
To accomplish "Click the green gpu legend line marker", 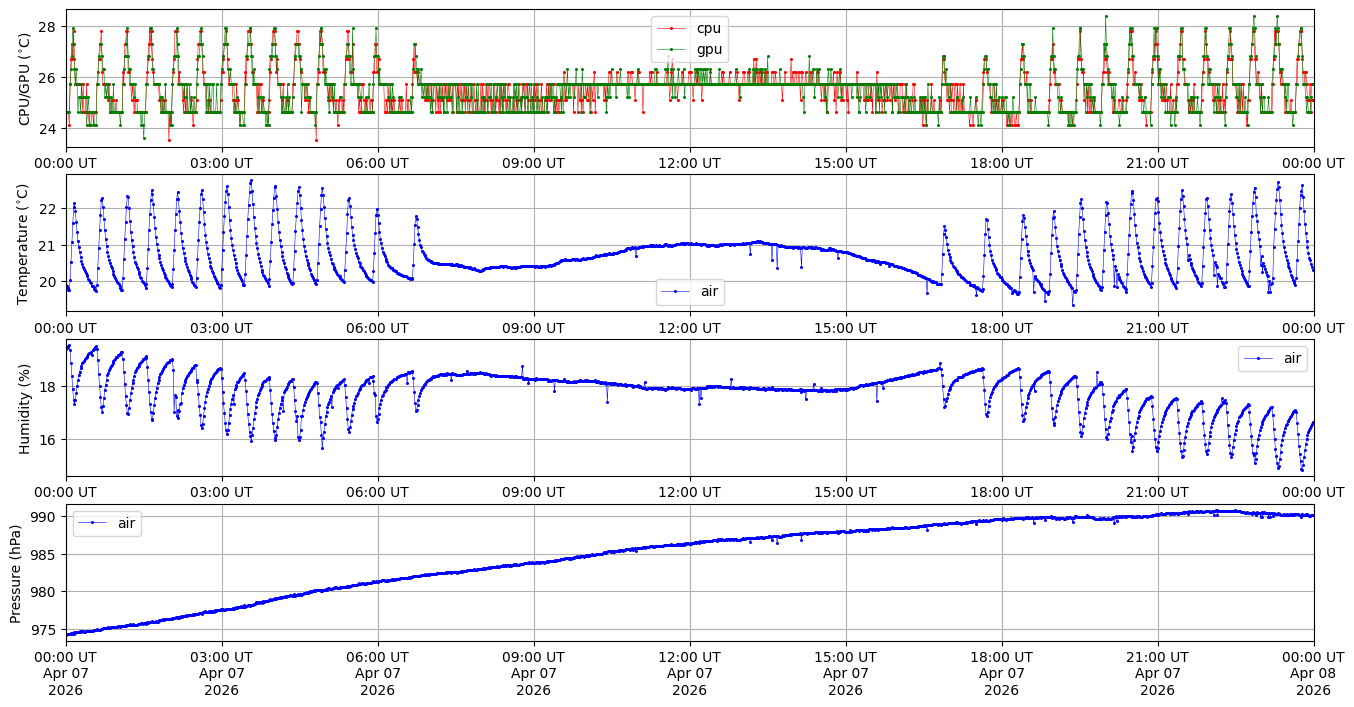I will coord(673,49).
